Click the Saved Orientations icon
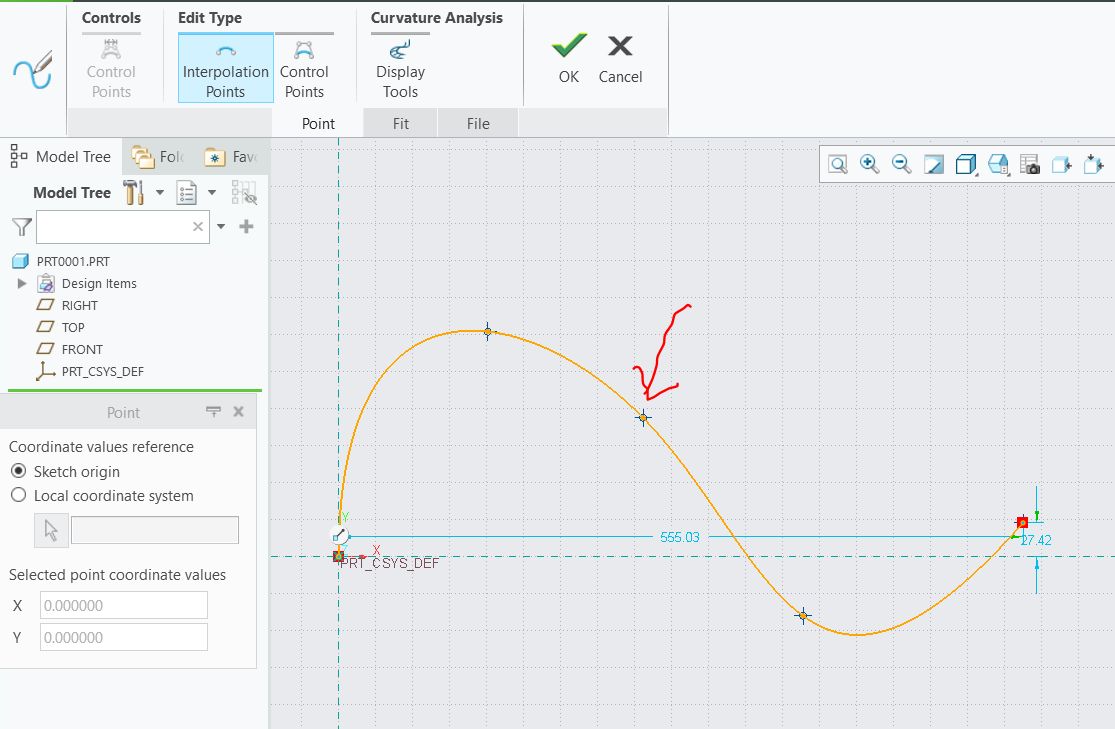1115x729 pixels. 997,163
